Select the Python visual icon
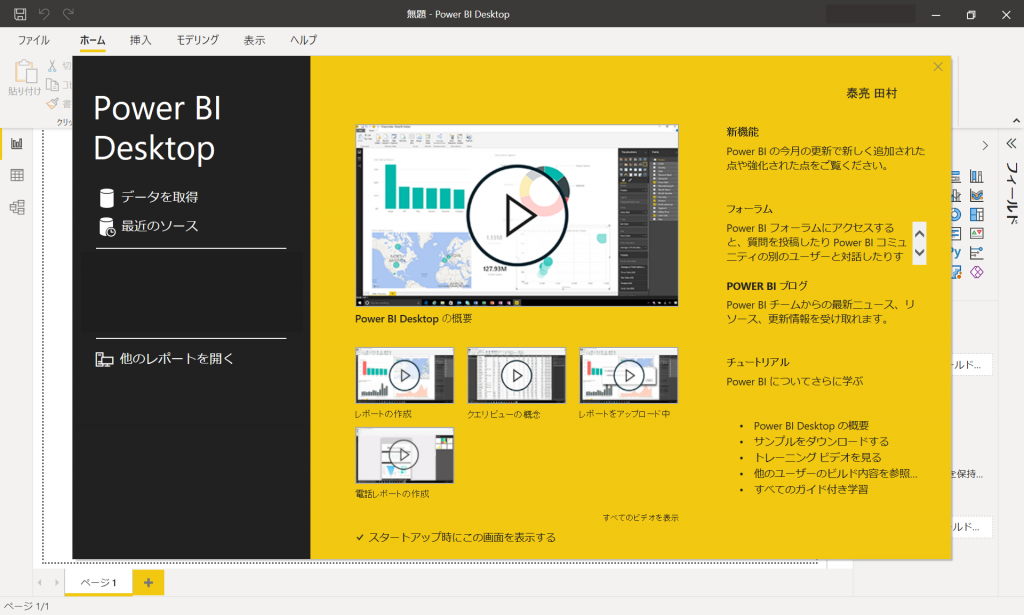The width and height of the screenshot is (1024, 615). (x=955, y=252)
